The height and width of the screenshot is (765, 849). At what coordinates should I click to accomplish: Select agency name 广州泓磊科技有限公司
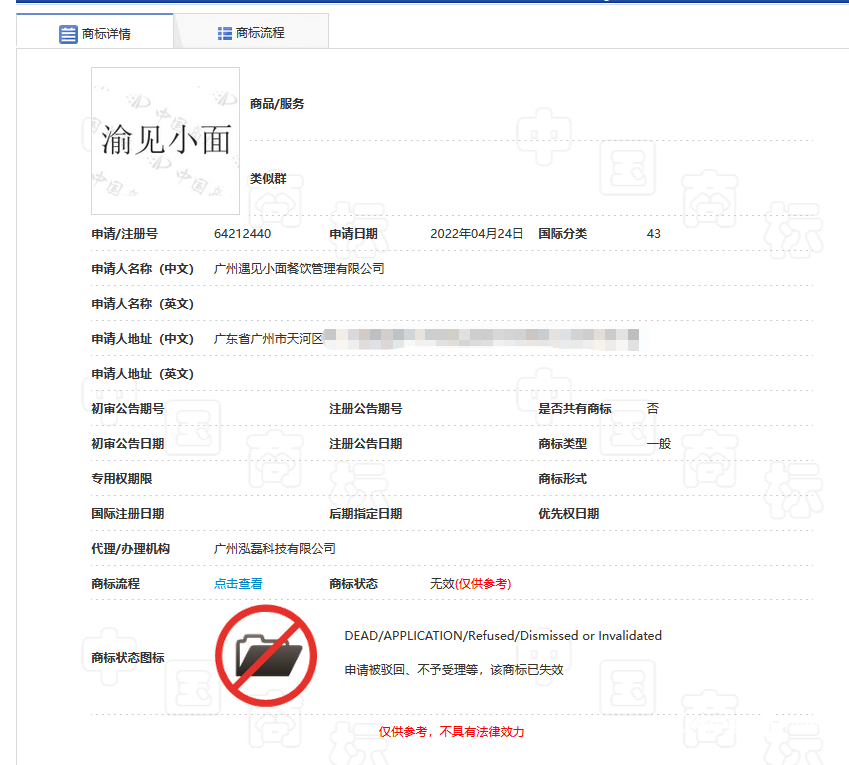click(x=275, y=549)
